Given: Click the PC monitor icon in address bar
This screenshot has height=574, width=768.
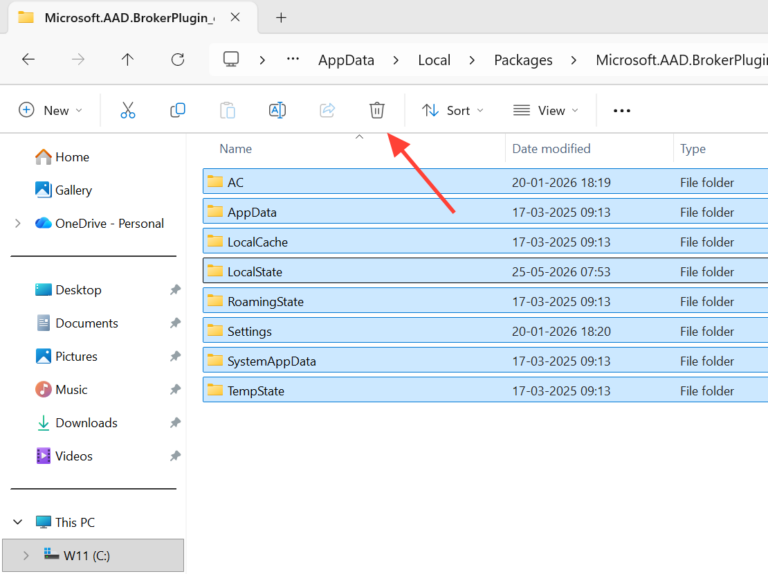Looking at the screenshot, I should point(231,59).
